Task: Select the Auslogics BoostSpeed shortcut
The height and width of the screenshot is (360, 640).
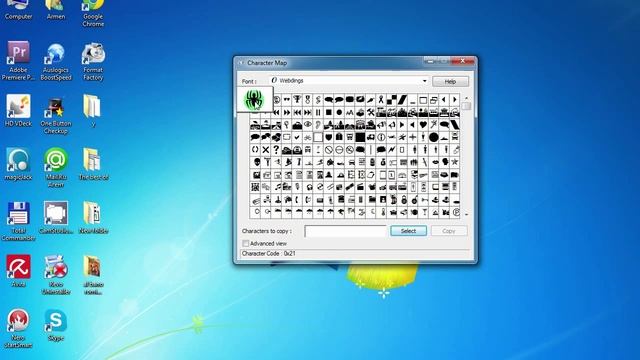Action: 56,61
